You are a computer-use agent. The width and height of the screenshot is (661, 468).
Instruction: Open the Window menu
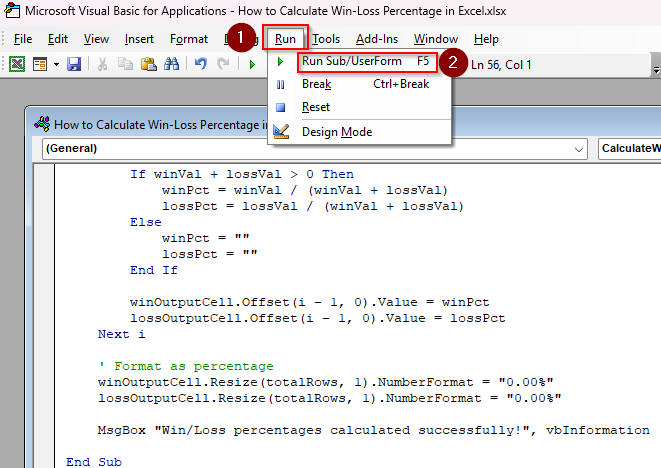tap(435, 39)
